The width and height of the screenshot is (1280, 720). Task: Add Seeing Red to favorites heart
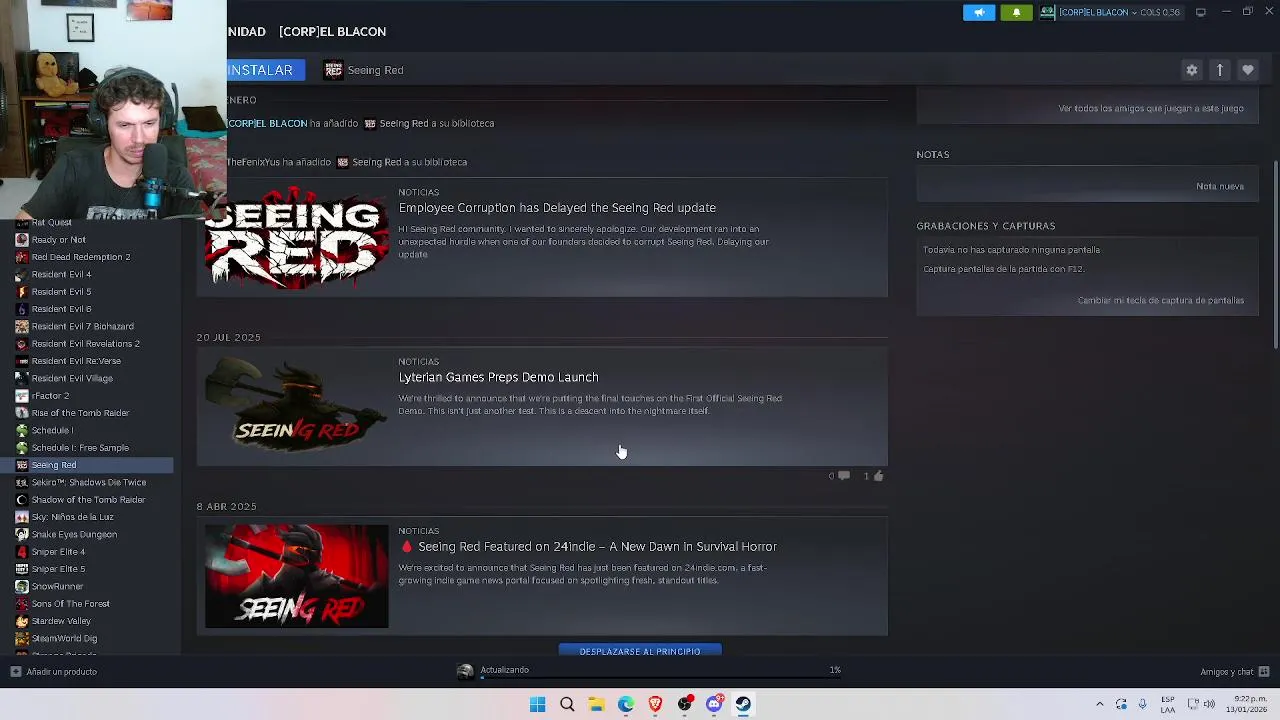pos(1248,70)
